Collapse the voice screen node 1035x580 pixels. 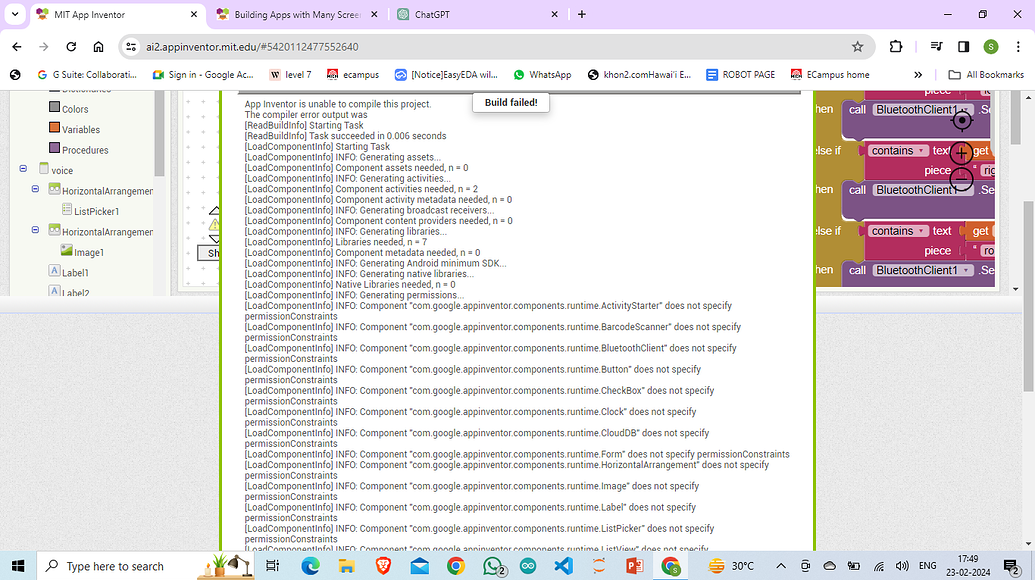[x=23, y=169]
